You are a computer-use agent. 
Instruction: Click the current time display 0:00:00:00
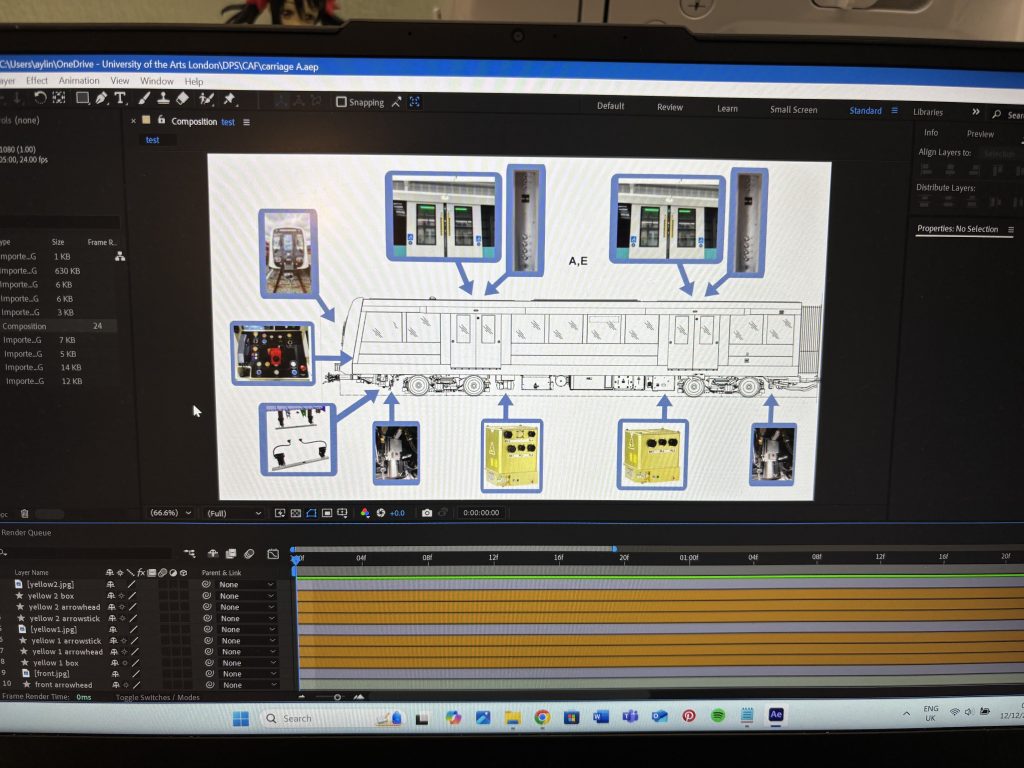(x=481, y=513)
